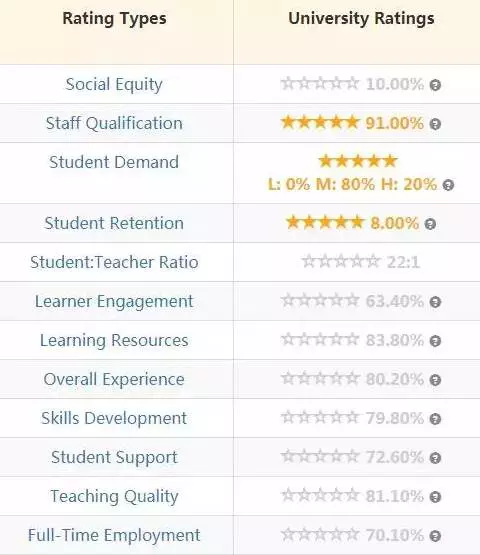Image resolution: width=480 pixels, height=555 pixels.
Task: Click the Teaching Quality row label
Action: point(114,497)
